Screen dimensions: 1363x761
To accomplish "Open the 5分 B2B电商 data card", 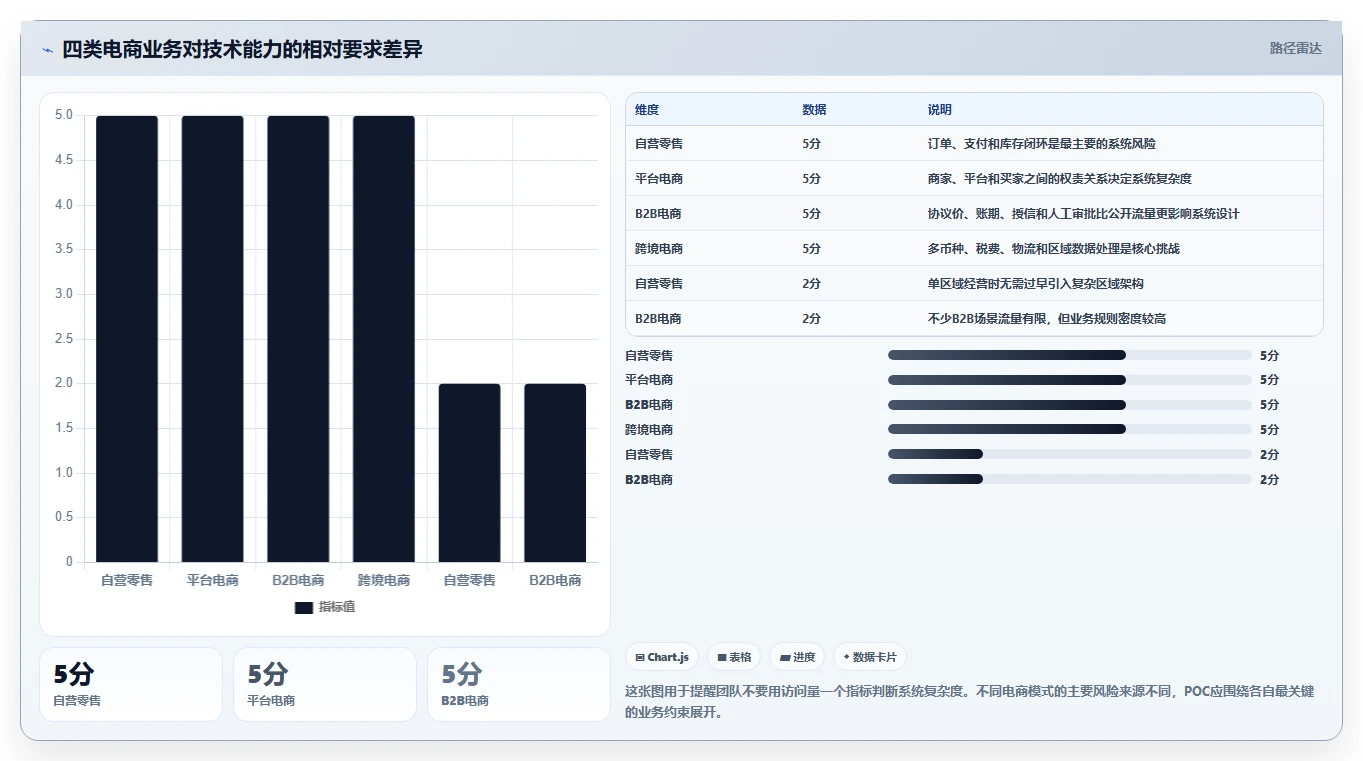I will click(x=519, y=684).
